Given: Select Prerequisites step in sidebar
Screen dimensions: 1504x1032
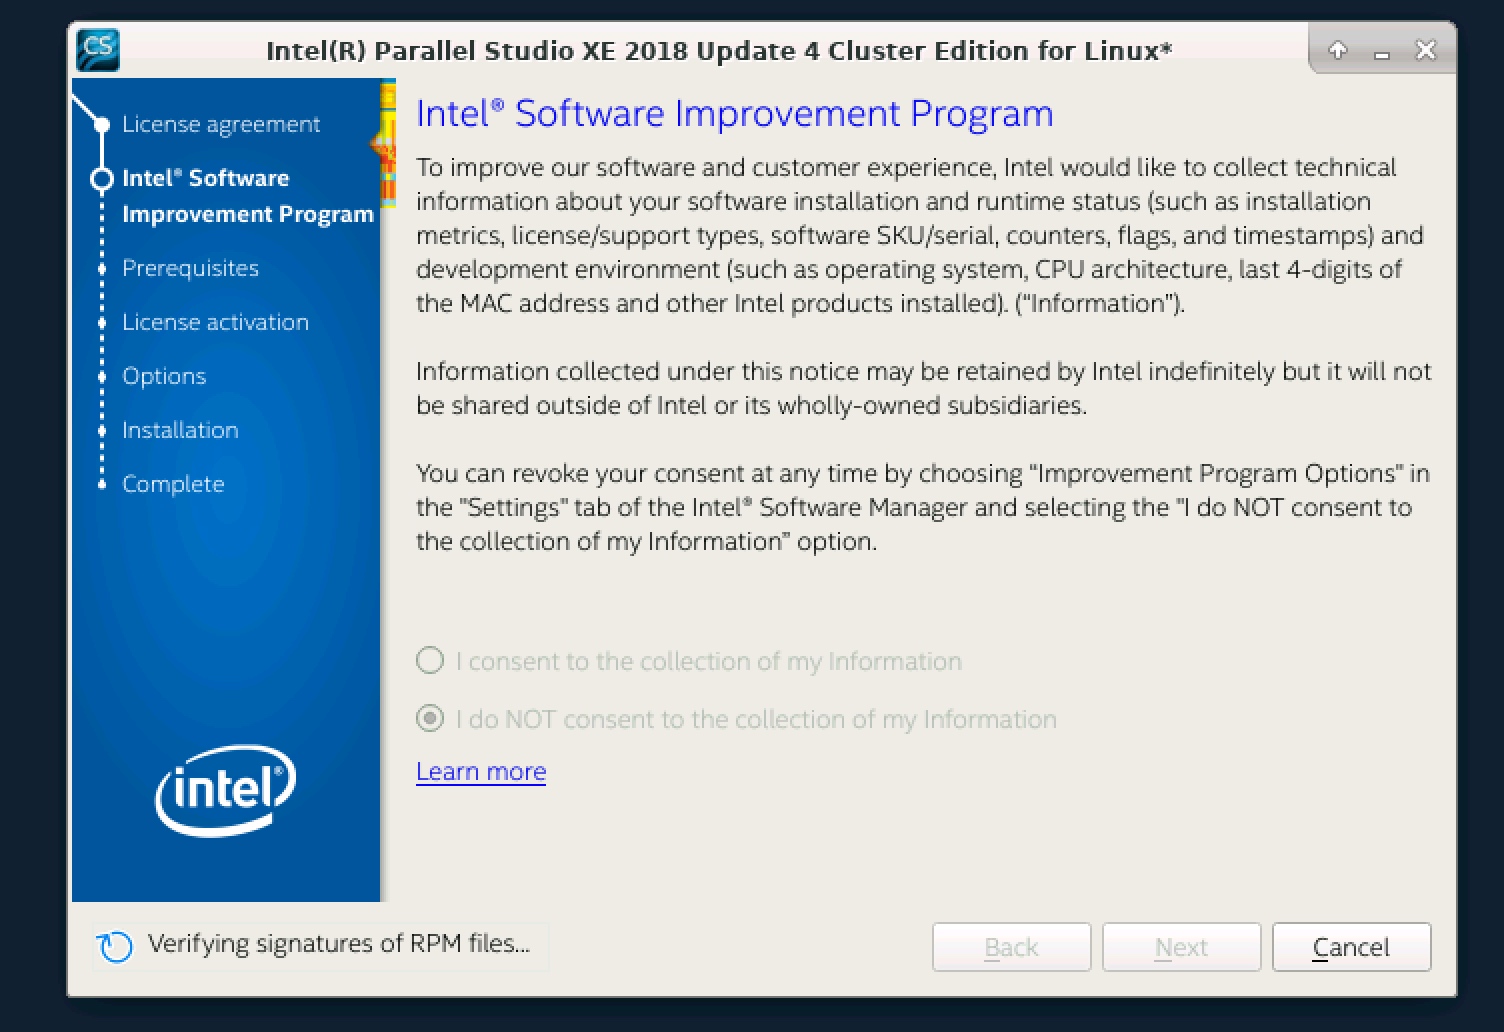Looking at the screenshot, I should (190, 268).
